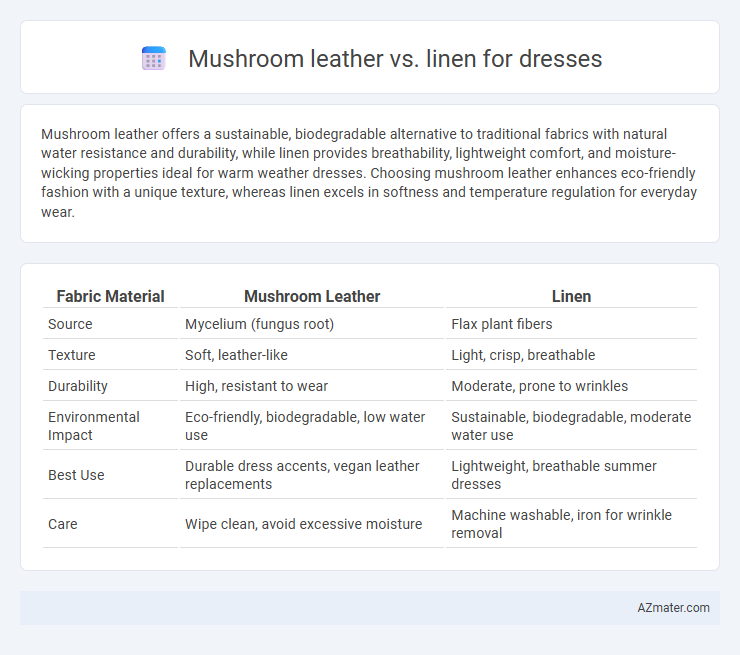Click the 'Light, crisp, breathable' cell
Image resolution: width=740 pixels, height=655 pixels.
click(523, 355)
